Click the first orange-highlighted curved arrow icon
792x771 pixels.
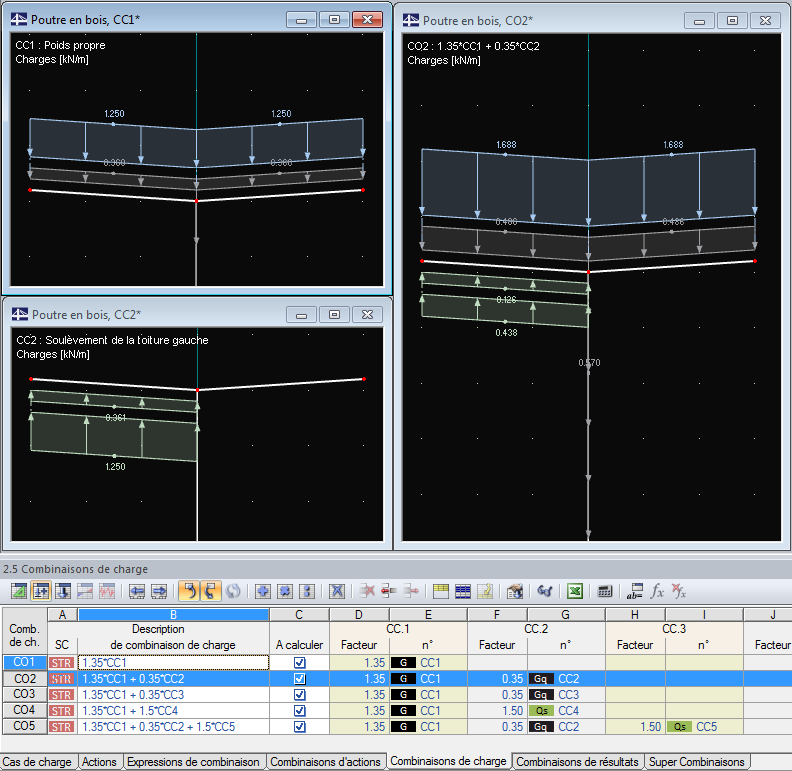point(189,591)
